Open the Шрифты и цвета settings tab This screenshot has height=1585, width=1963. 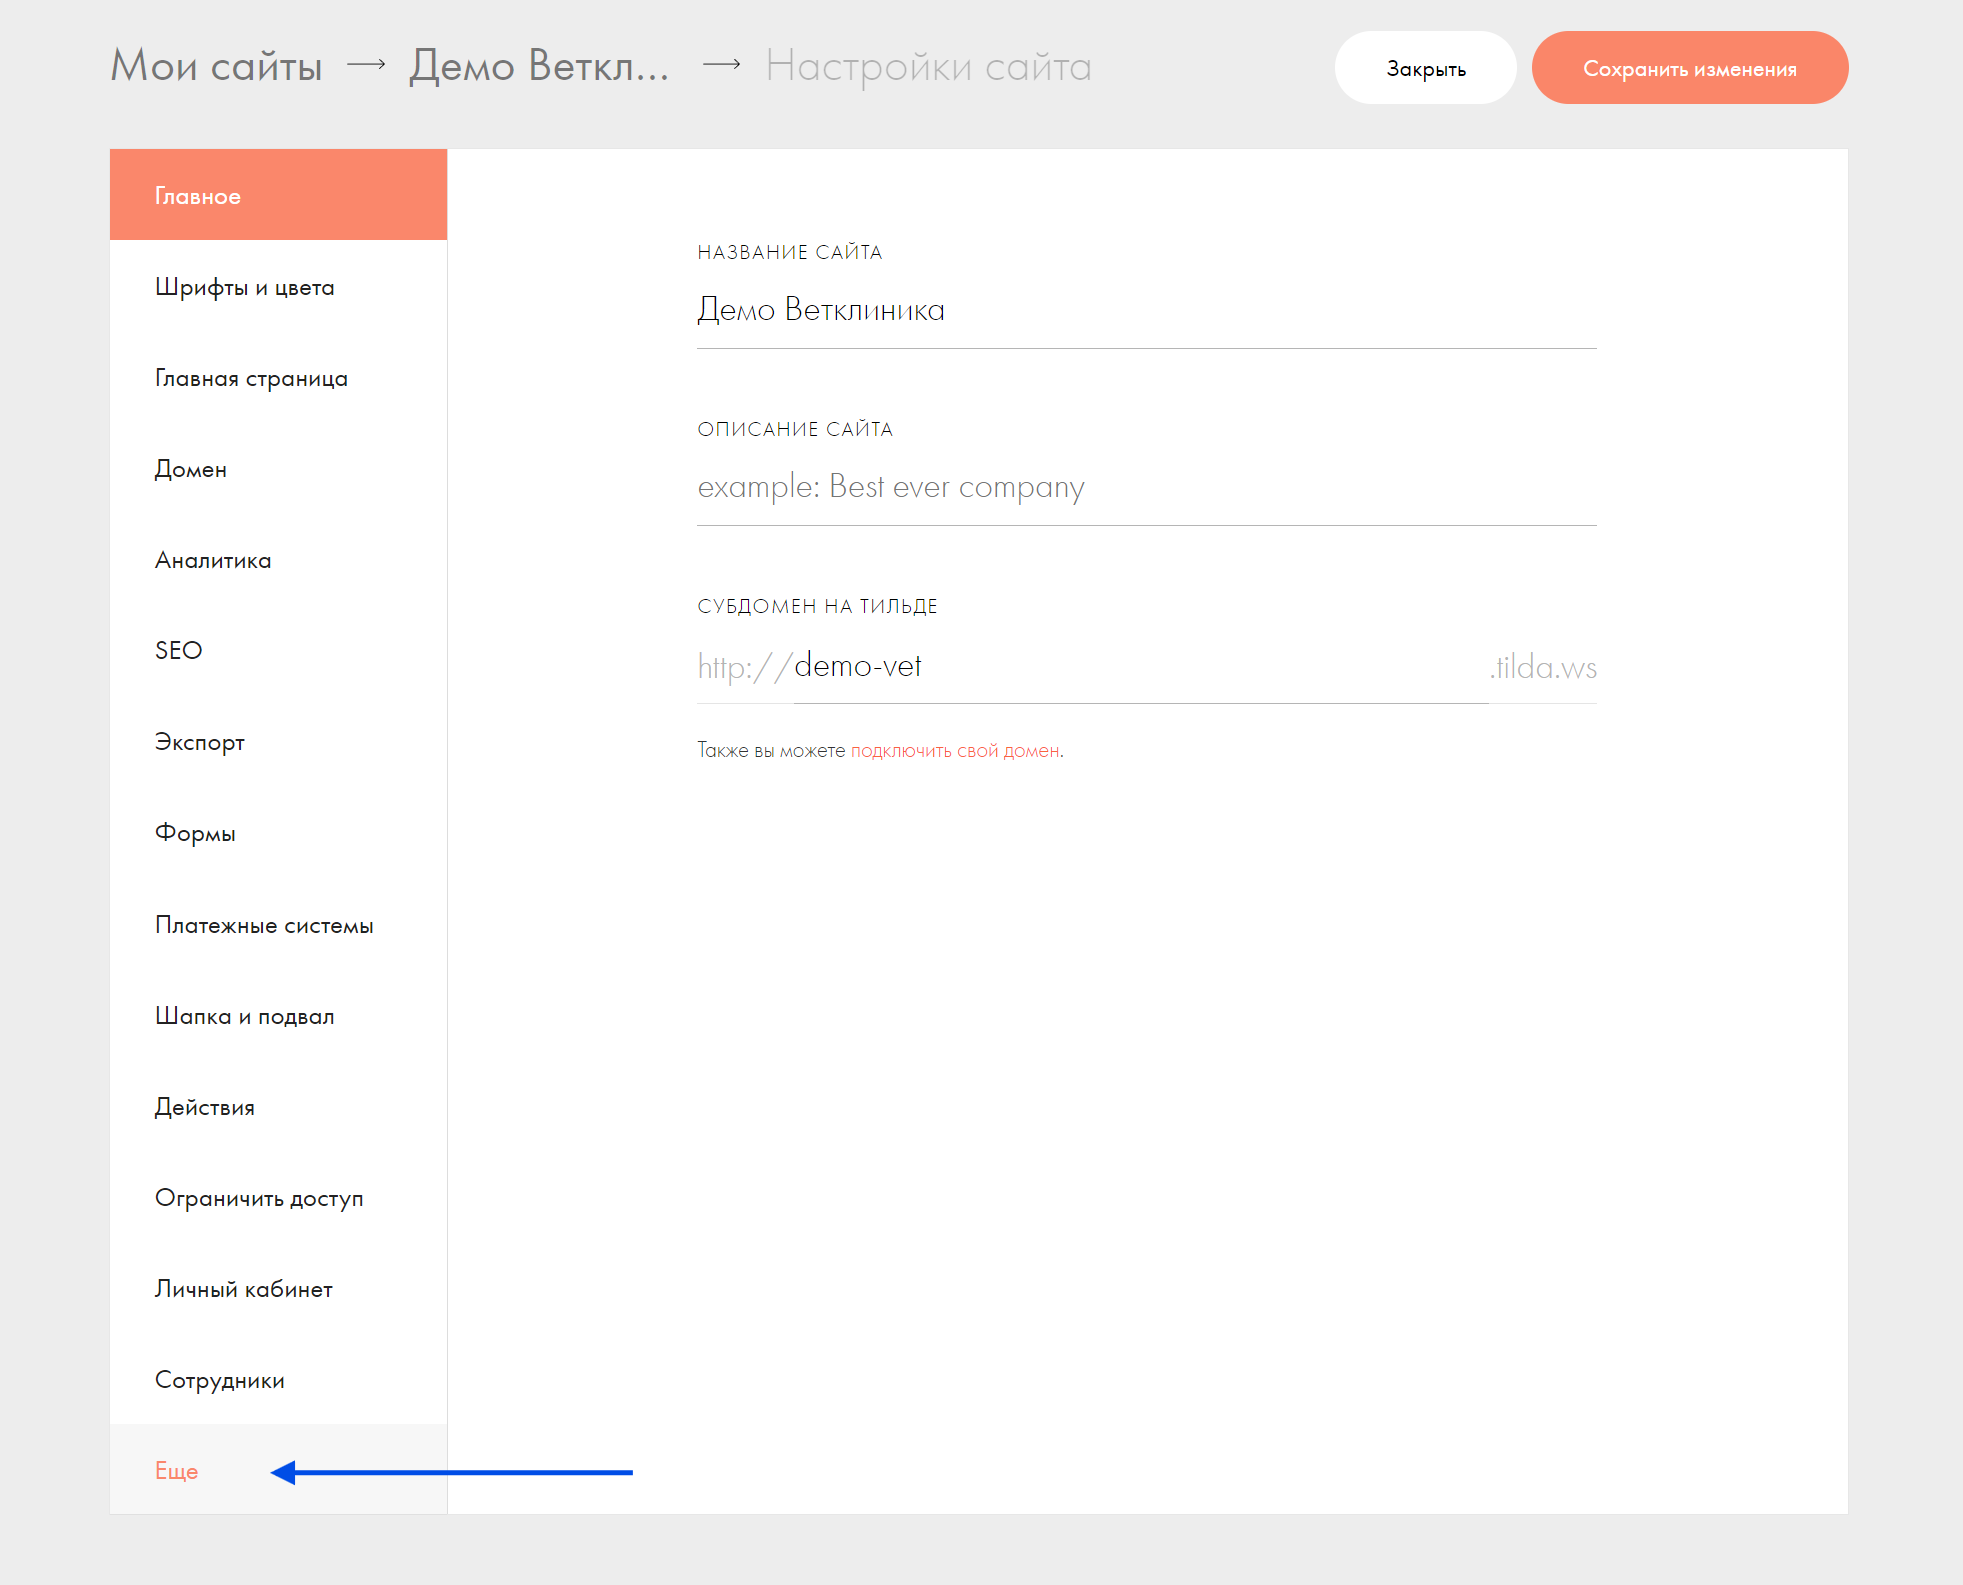coord(244,288)
